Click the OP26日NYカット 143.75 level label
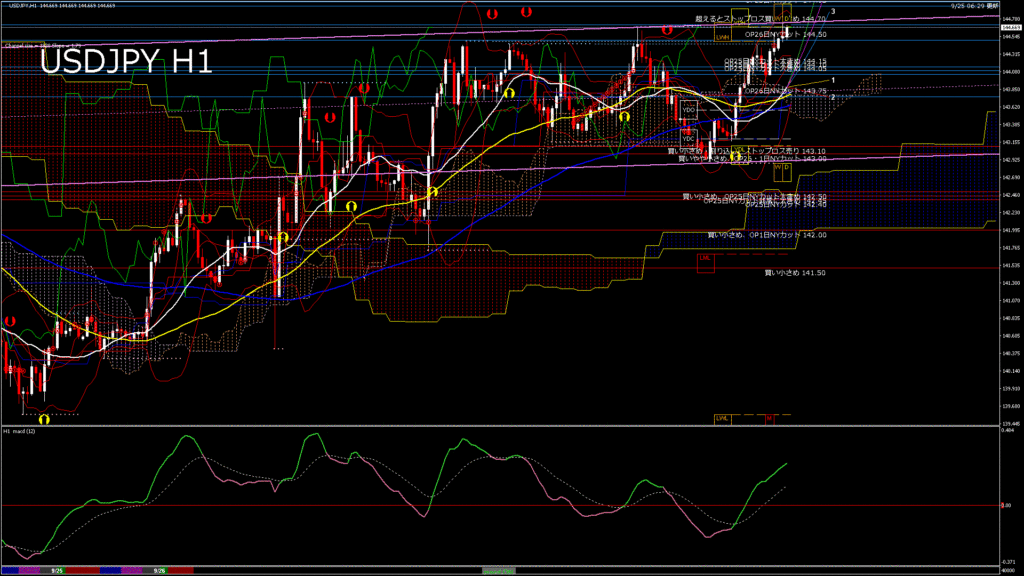The height and width of the screenshot is (576, 1024). tap(786, 91)
